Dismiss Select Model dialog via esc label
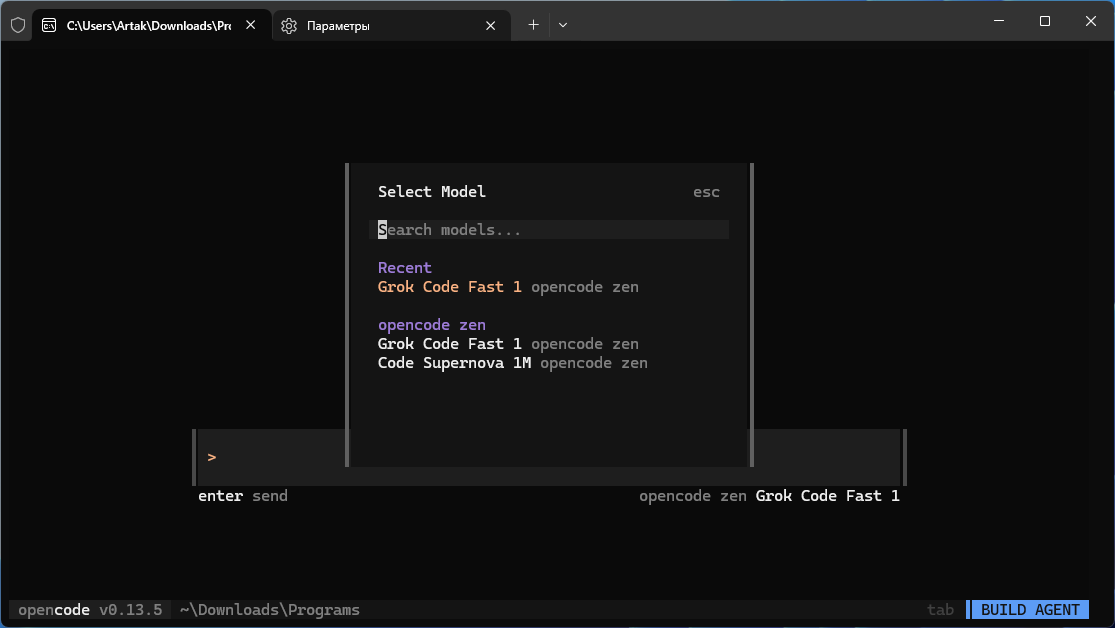 (x=706, y=192)
